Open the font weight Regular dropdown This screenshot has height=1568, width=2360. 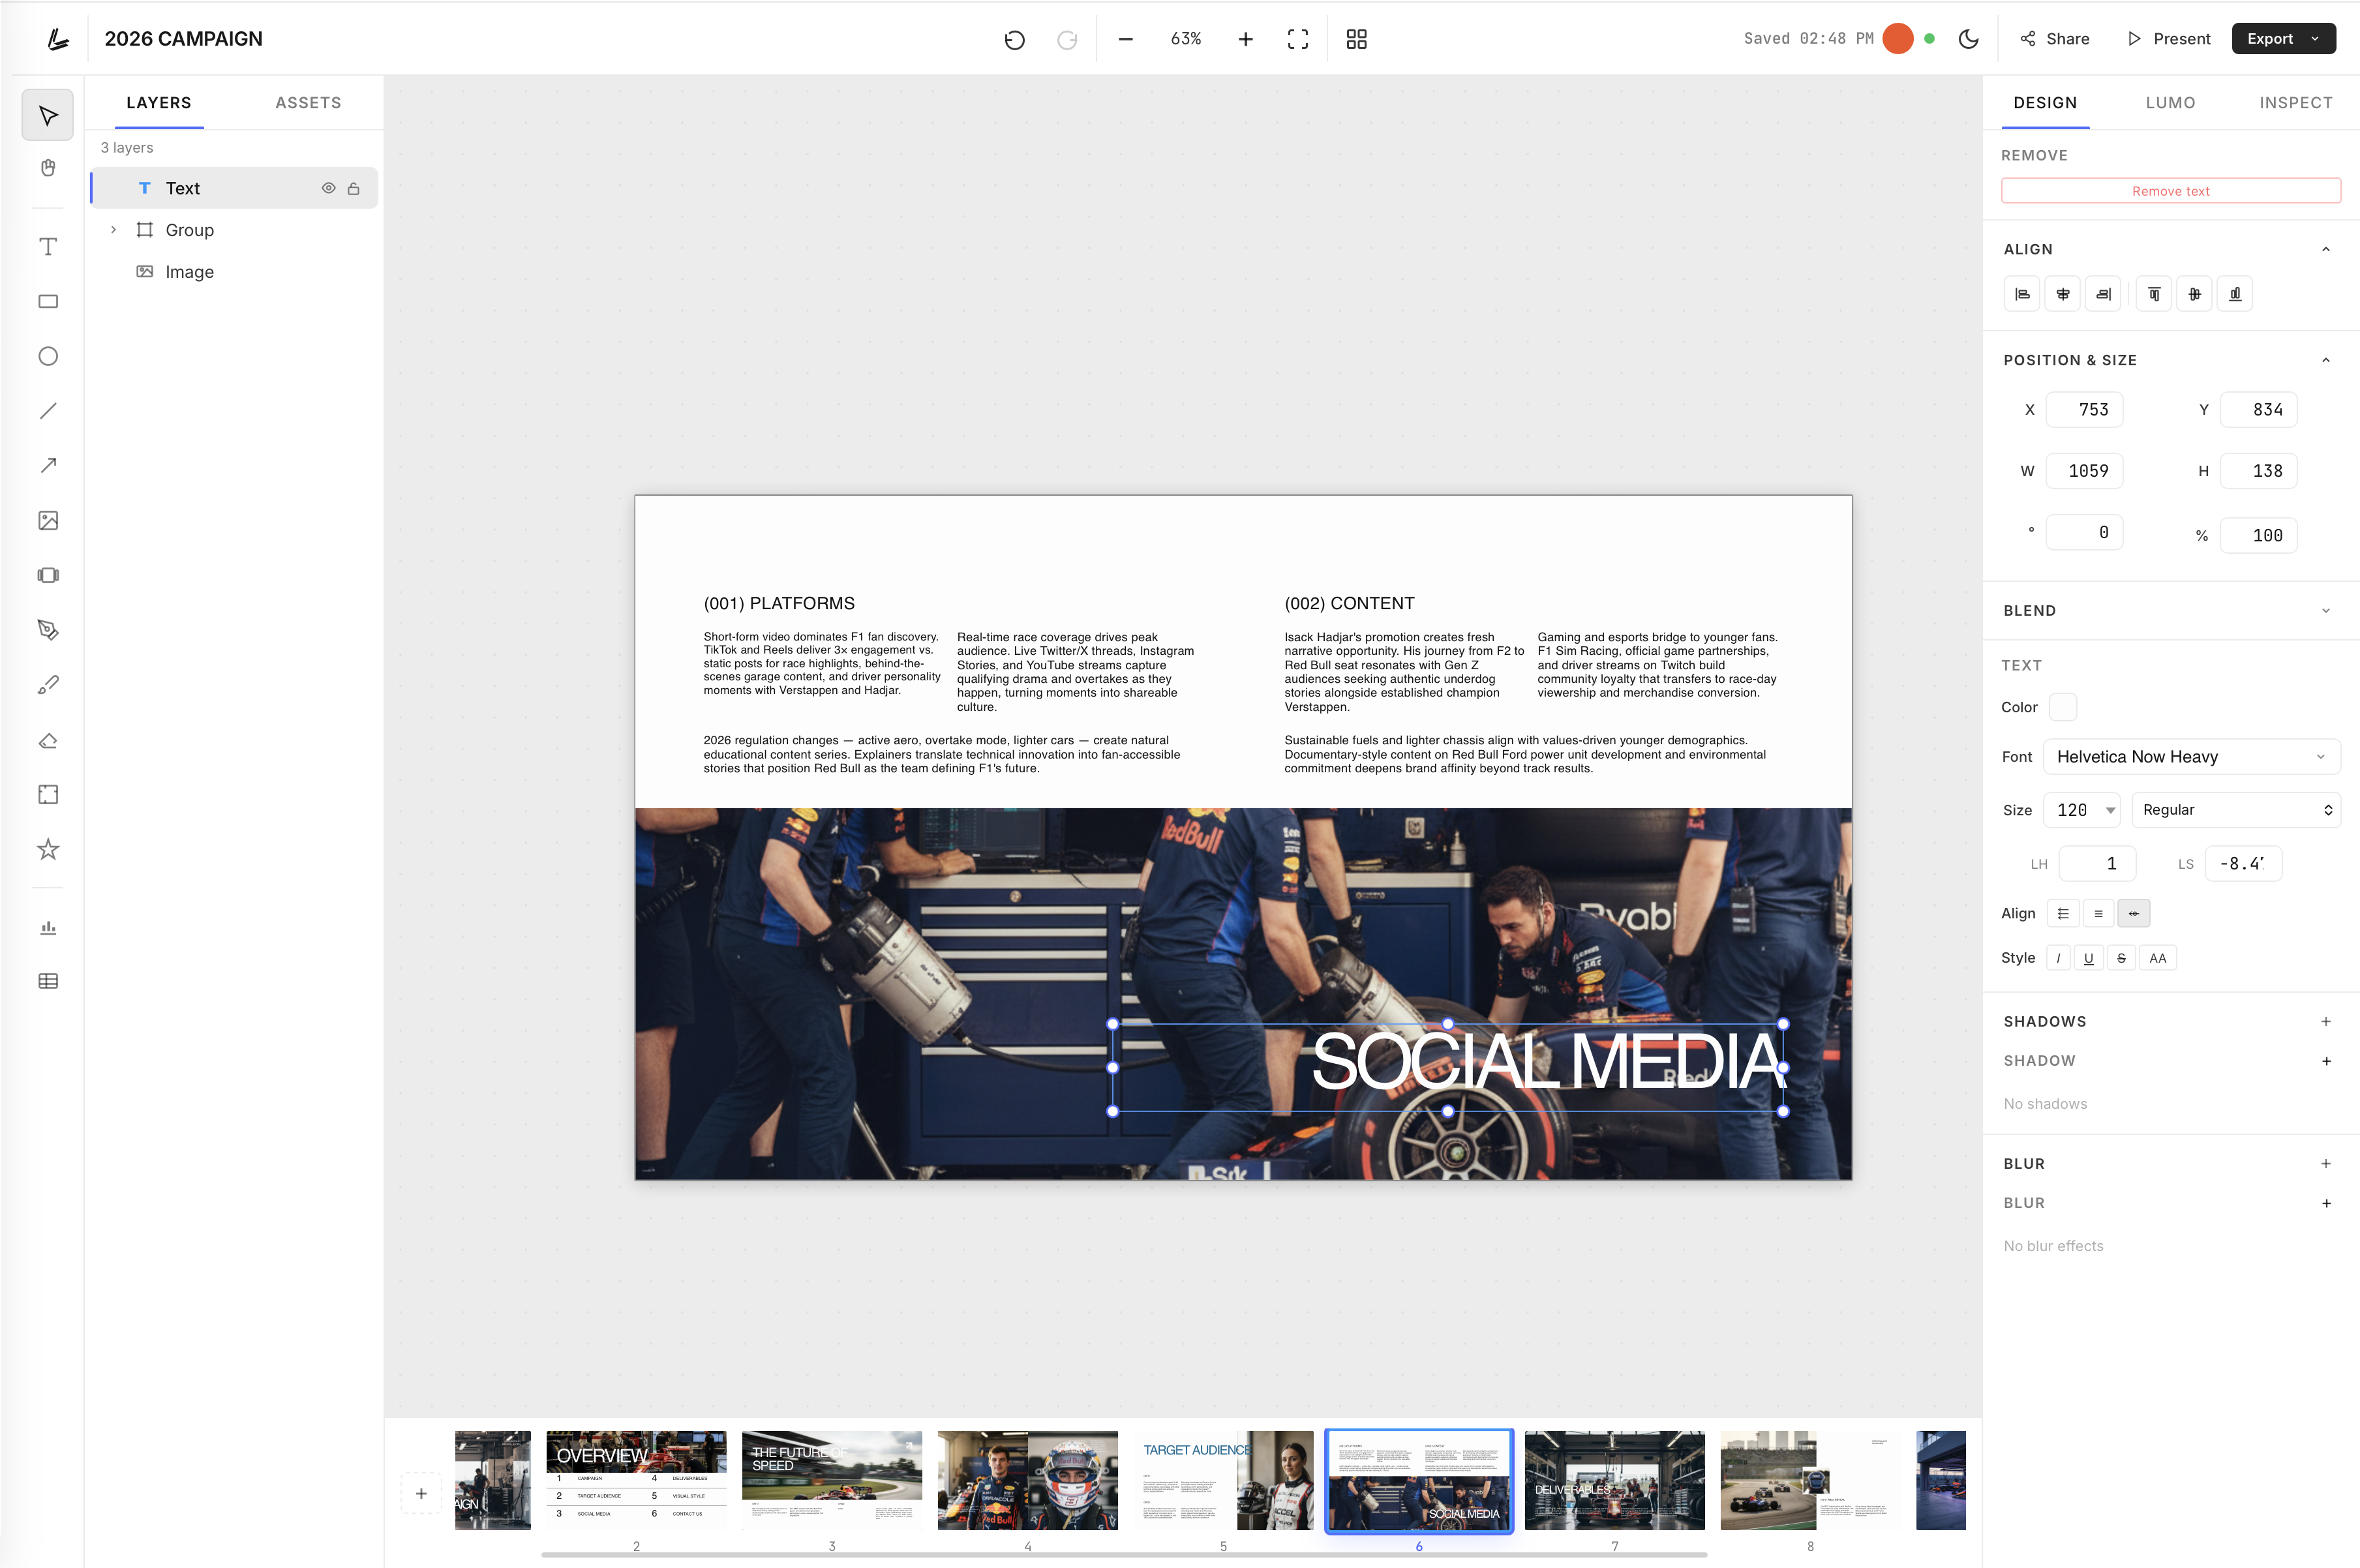click(x=2236, y=810)
